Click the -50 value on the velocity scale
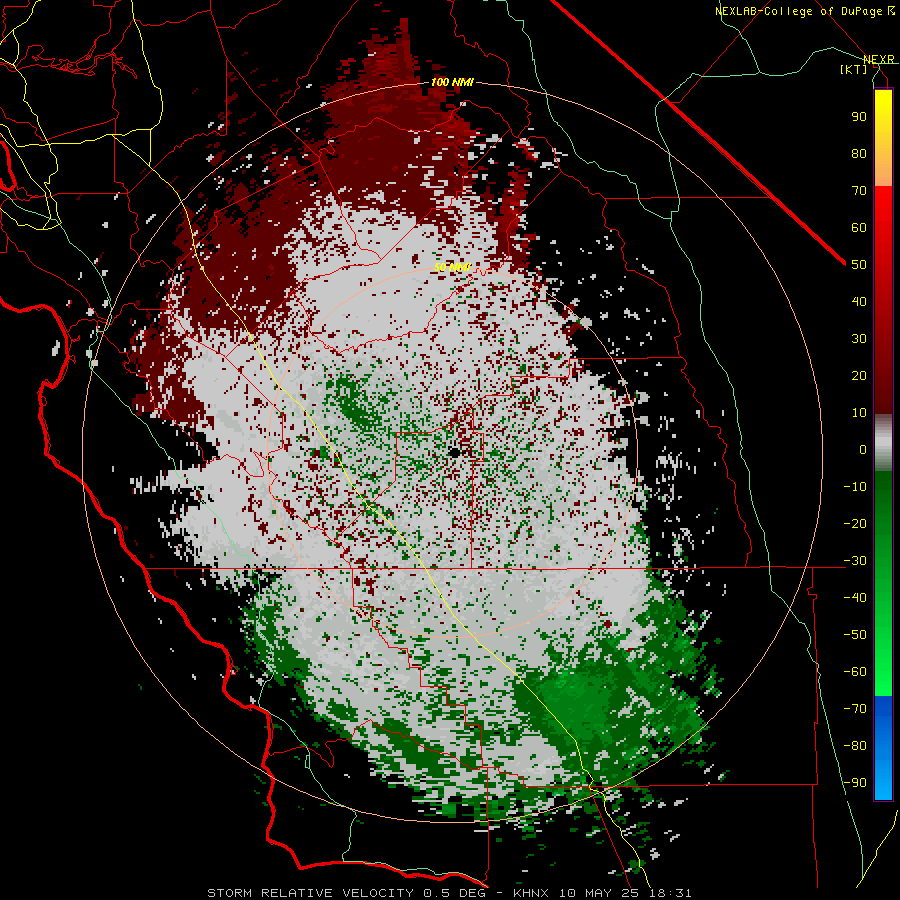This screenshot has width=900, height=900. pos(855,635)
